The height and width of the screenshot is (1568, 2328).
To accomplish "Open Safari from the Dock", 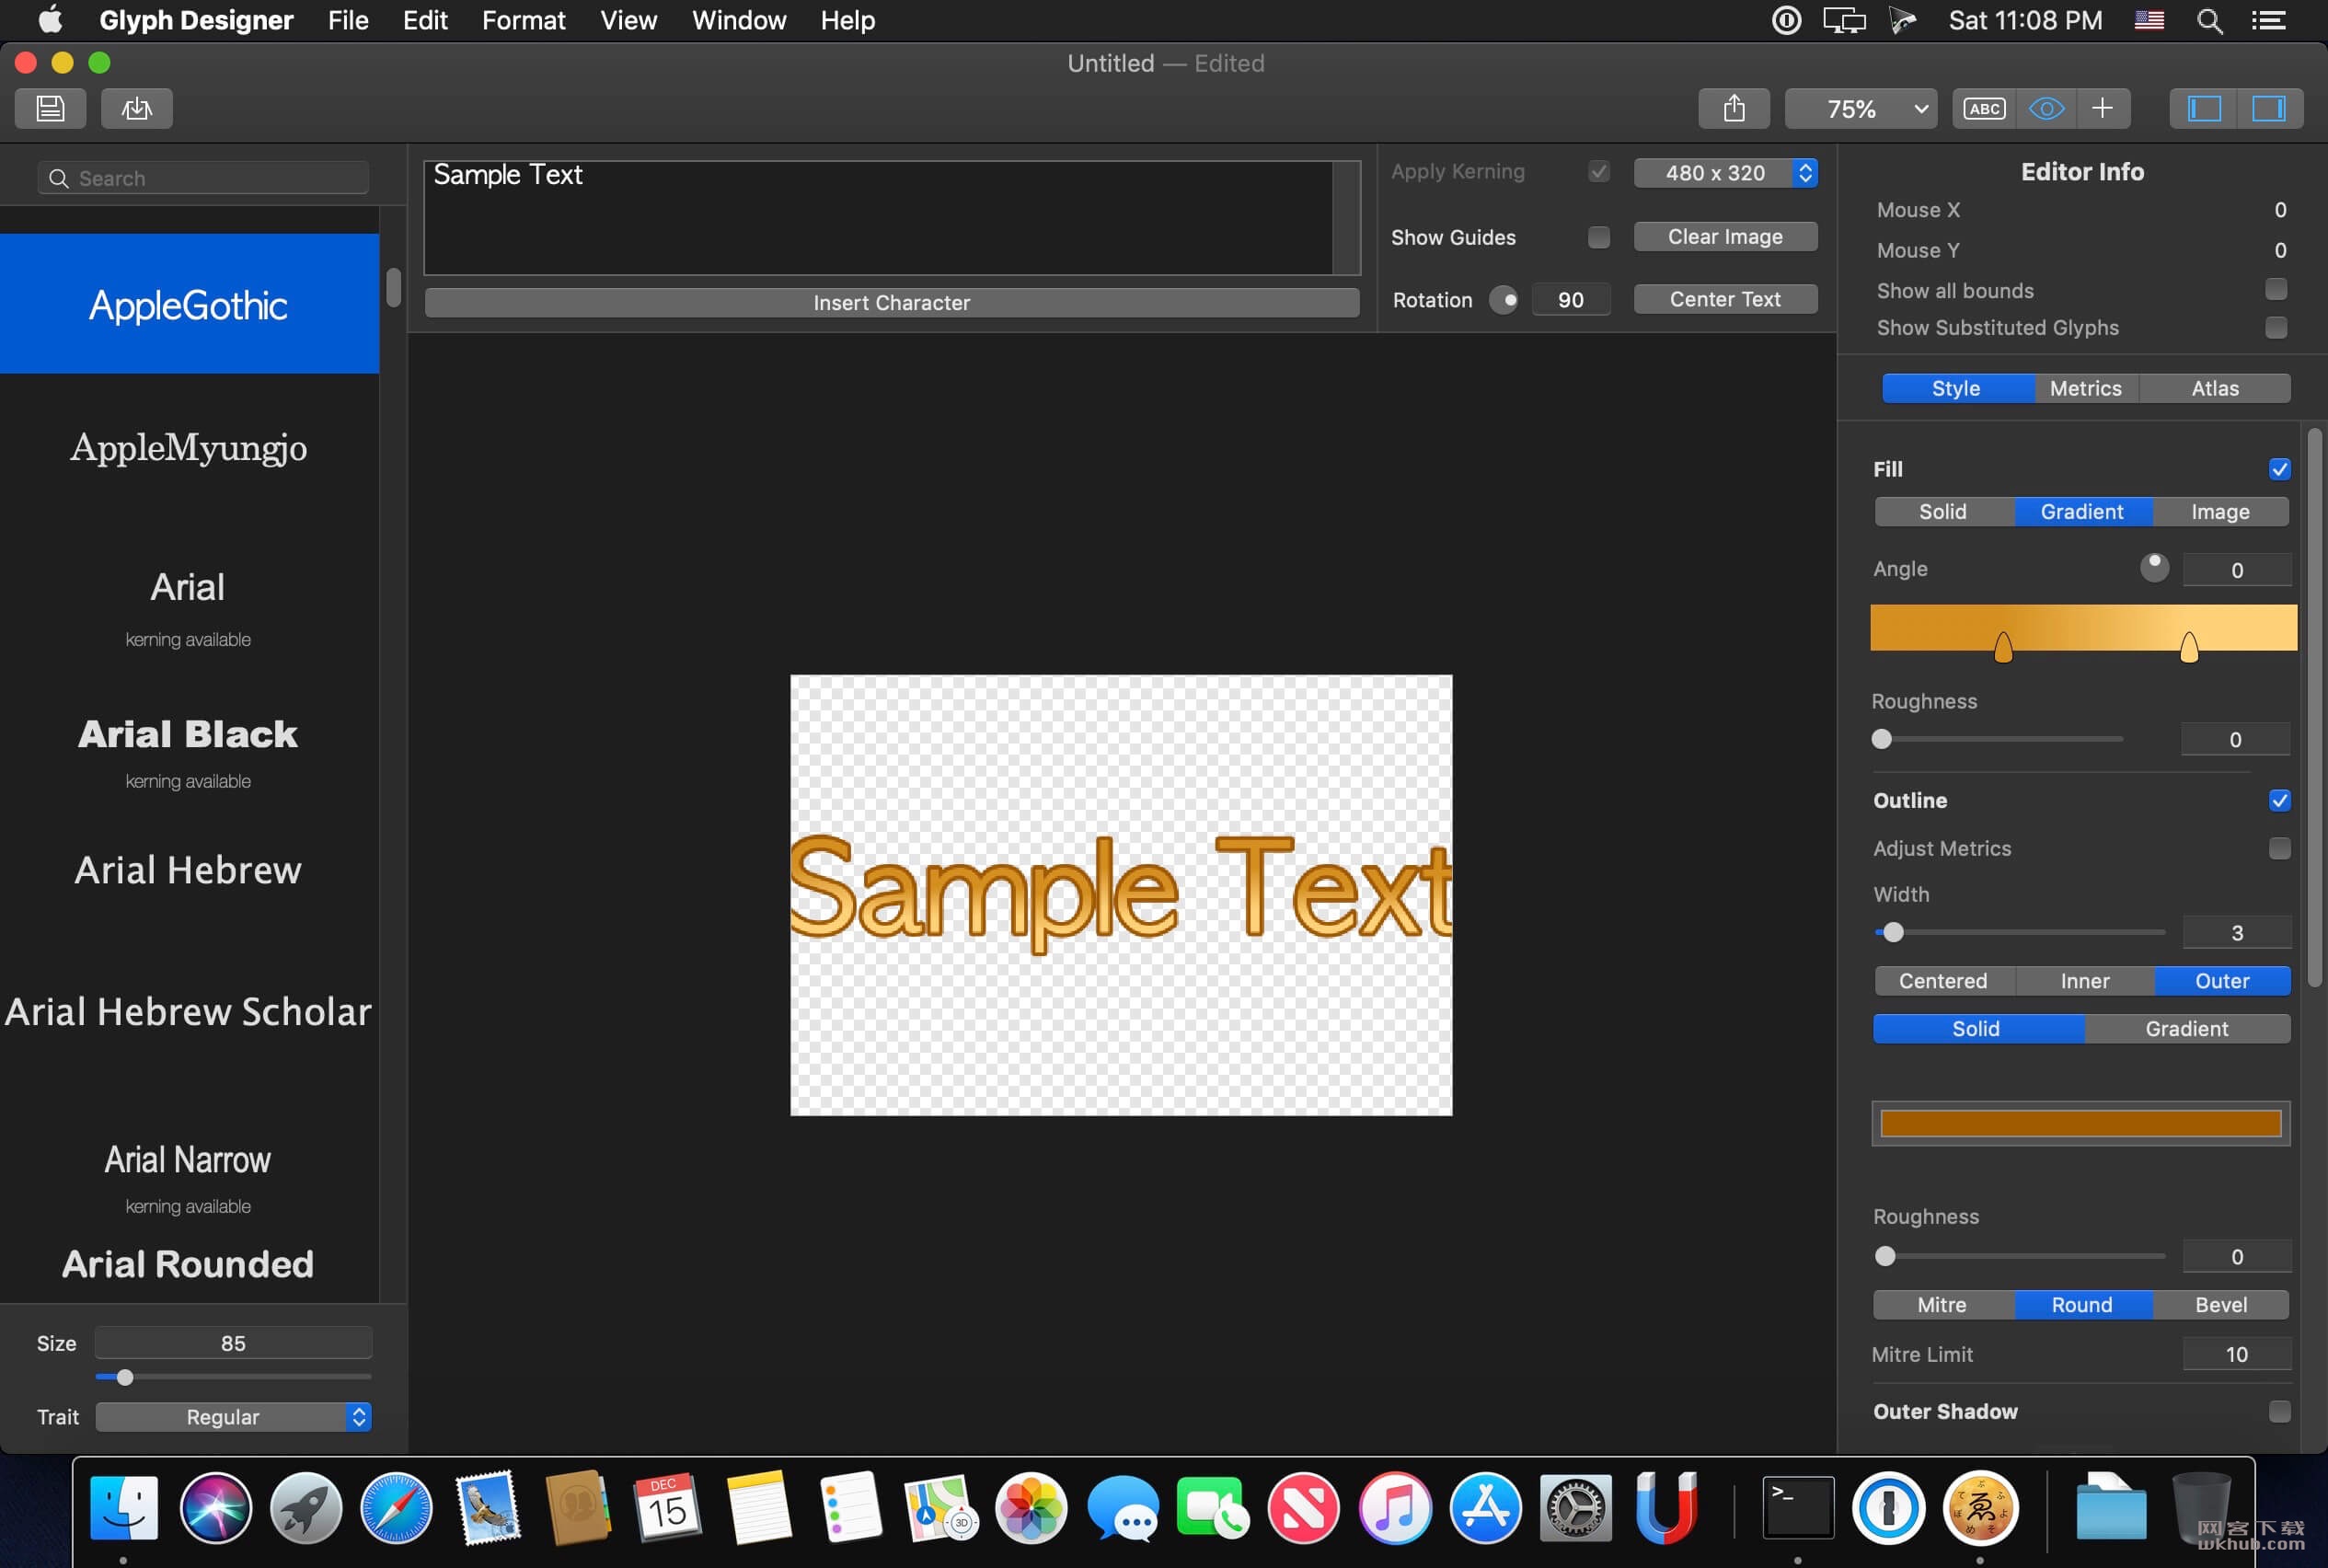I will [396, 1507].
